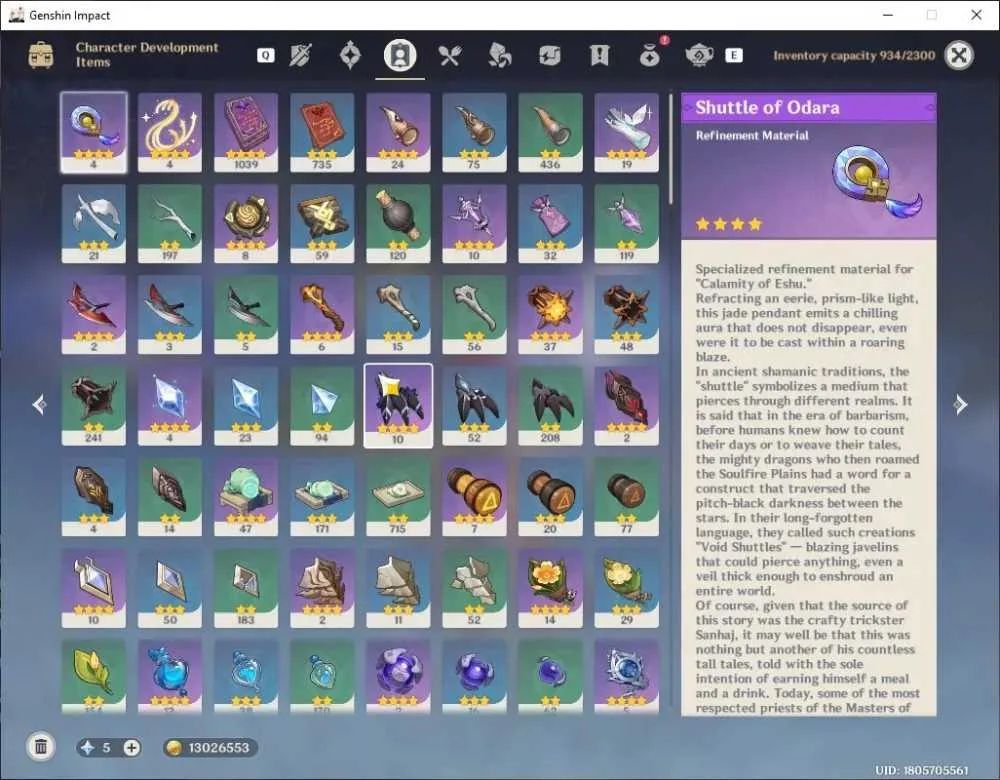
Task: Select the white branch item with count 197
Action: (x=170, y=224)
